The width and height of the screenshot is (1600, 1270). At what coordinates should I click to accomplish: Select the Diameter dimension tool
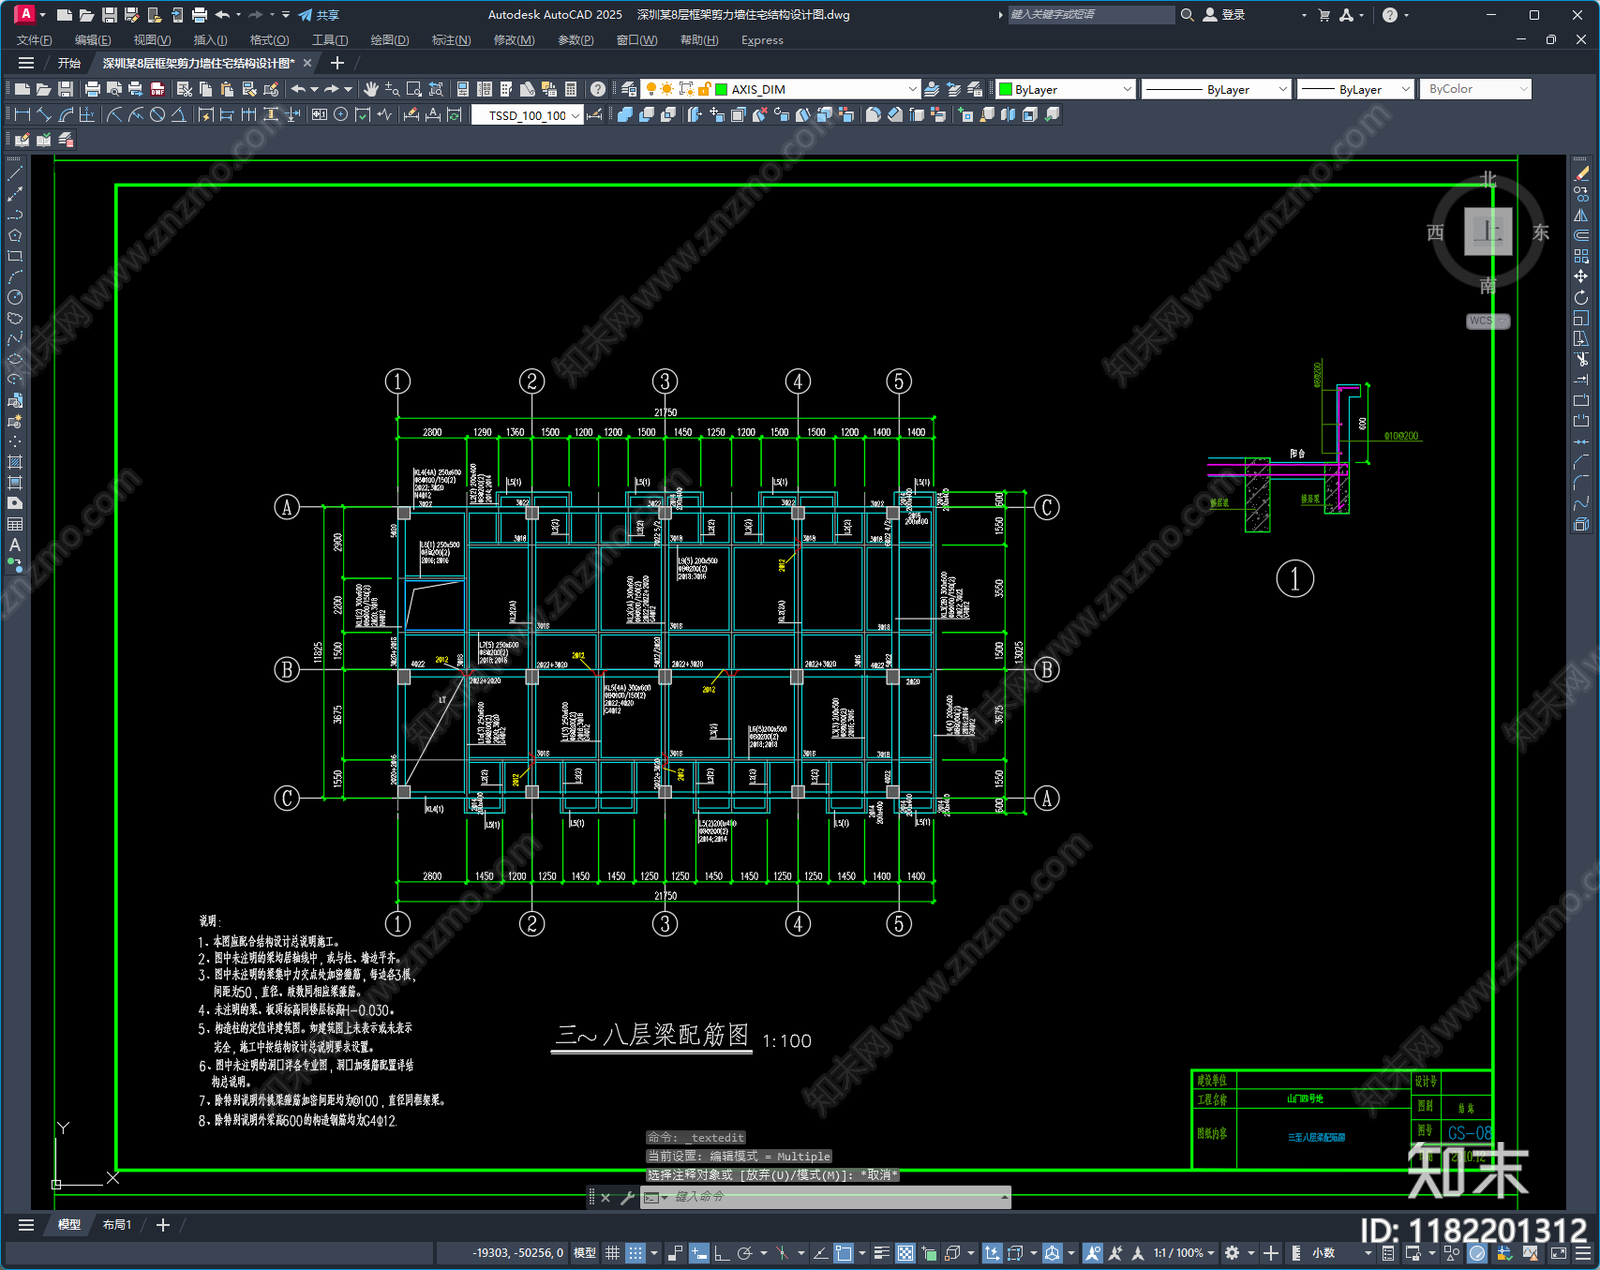[x=157, y=115]
